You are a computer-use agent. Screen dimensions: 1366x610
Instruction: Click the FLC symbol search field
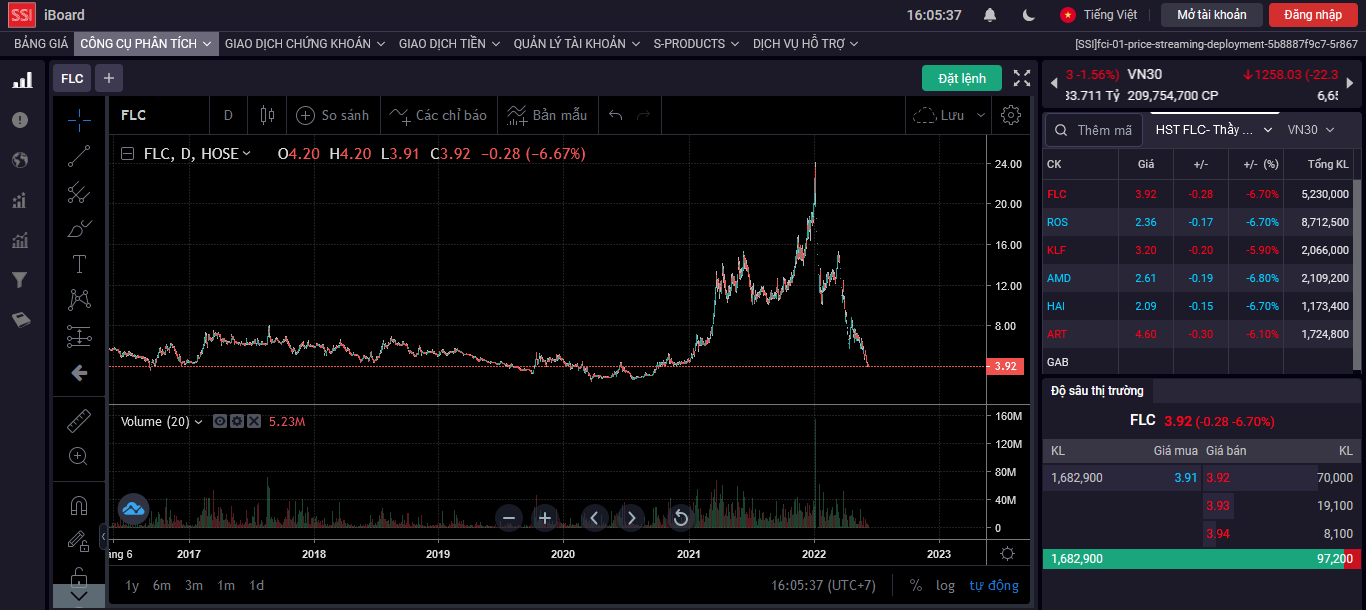click(x=158, y=115)
